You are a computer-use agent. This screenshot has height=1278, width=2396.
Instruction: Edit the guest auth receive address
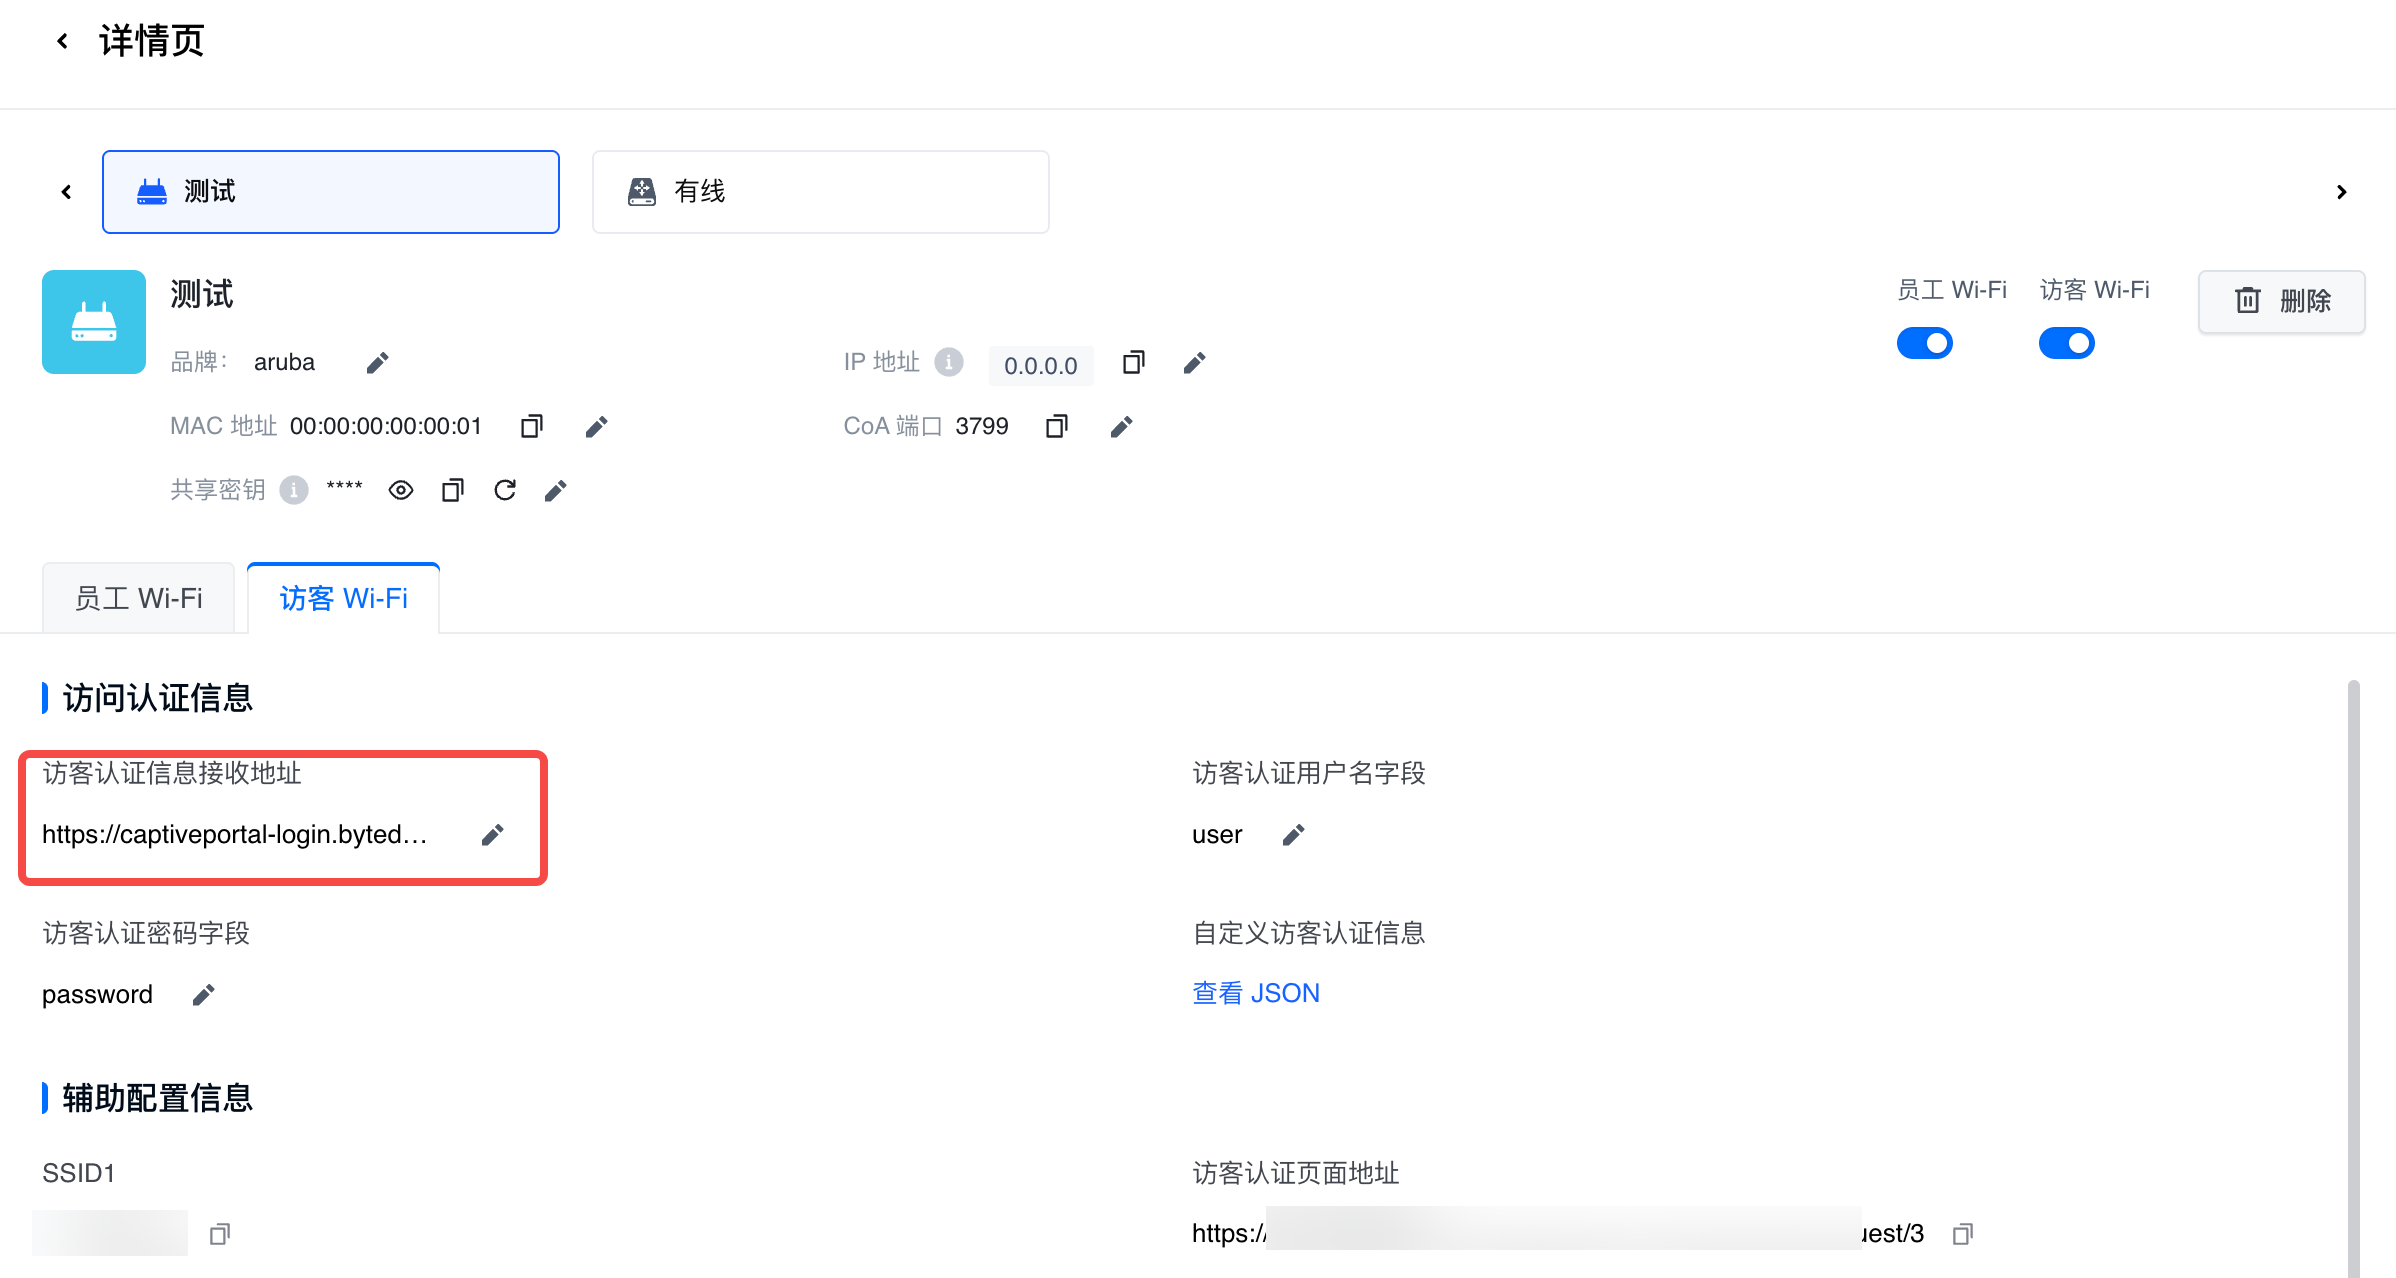[492, 834]
